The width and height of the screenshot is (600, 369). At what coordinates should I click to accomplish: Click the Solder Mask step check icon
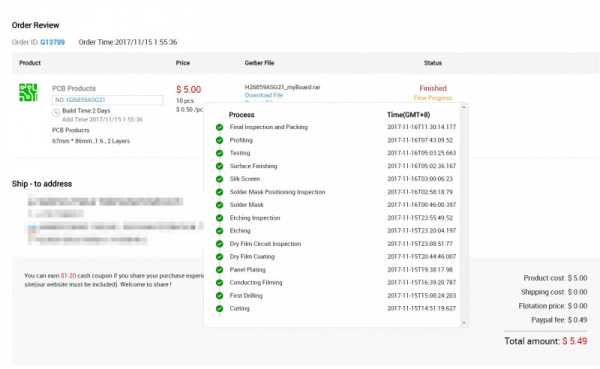point(219,205)
